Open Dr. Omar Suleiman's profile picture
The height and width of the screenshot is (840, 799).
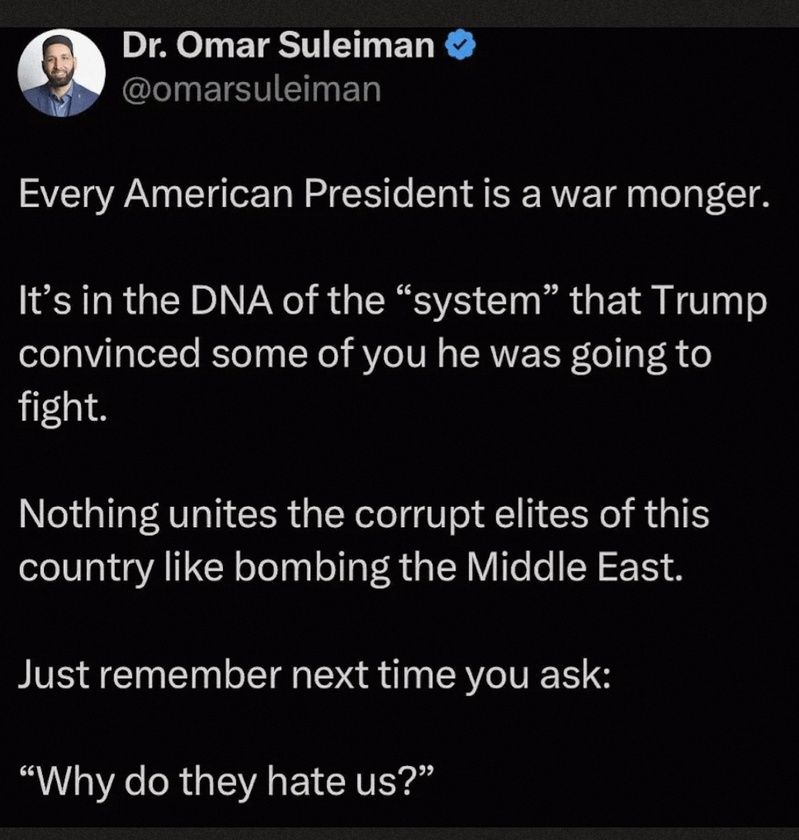(x=61, y=73)
